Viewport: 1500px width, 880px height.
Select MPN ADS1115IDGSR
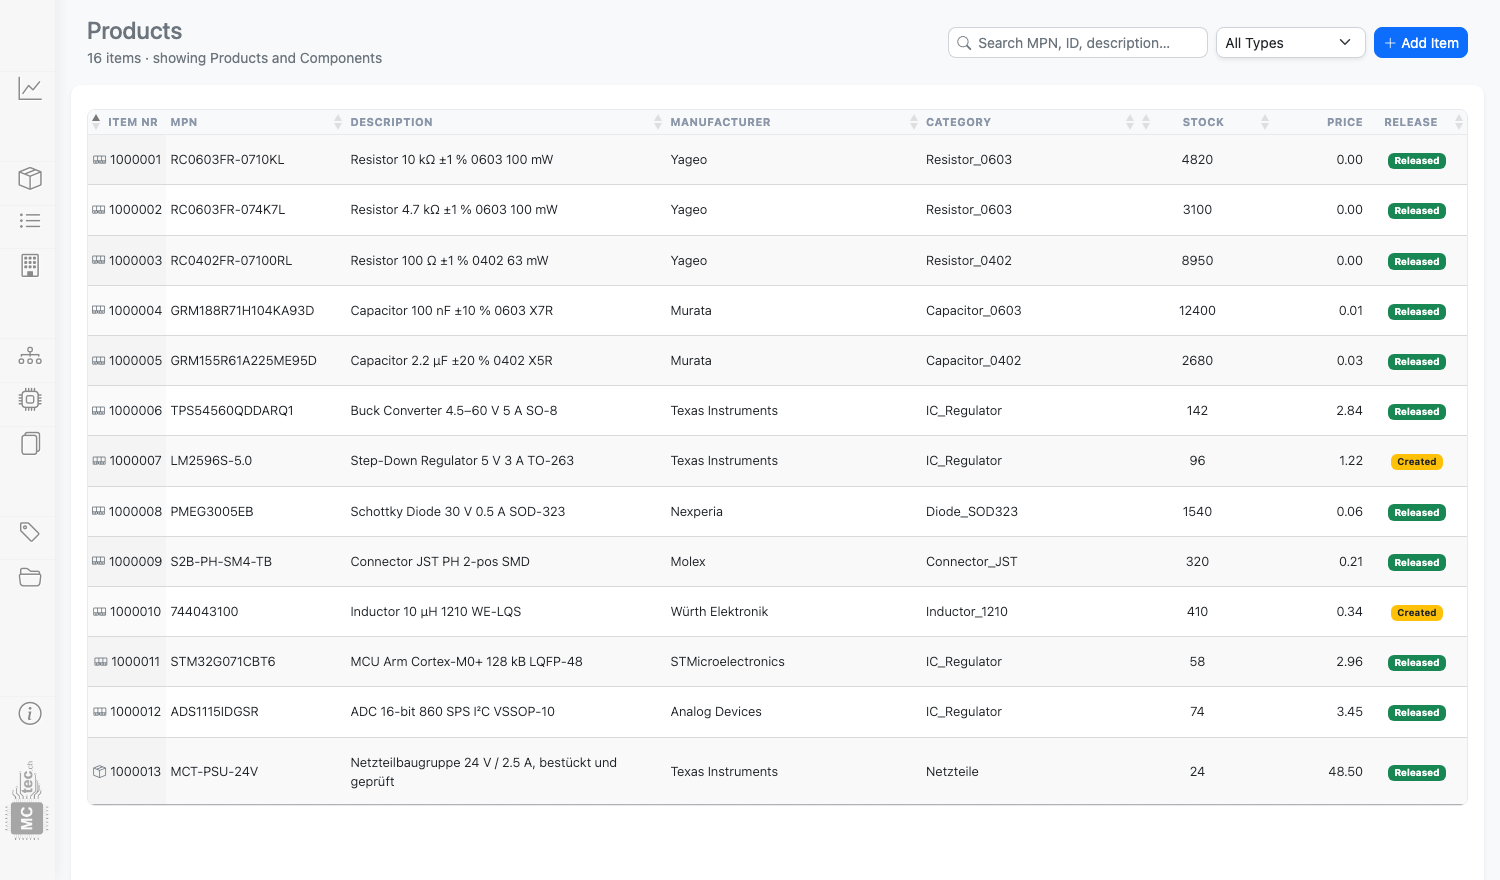[215, 712]
